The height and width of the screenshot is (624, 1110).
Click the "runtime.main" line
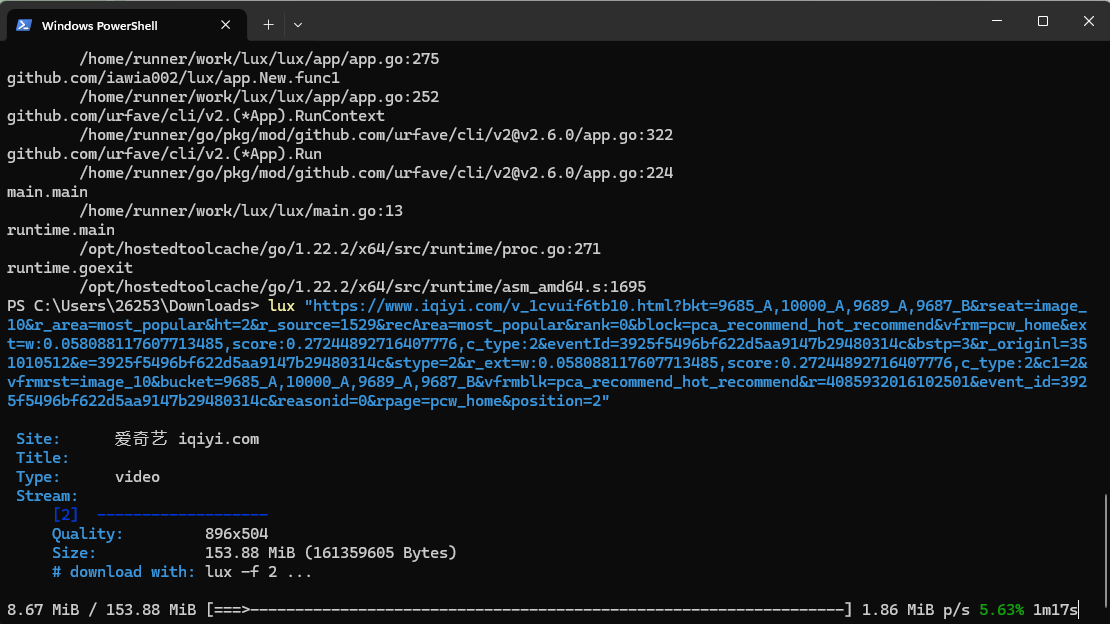pyautogui.click(x=61, y=230)
